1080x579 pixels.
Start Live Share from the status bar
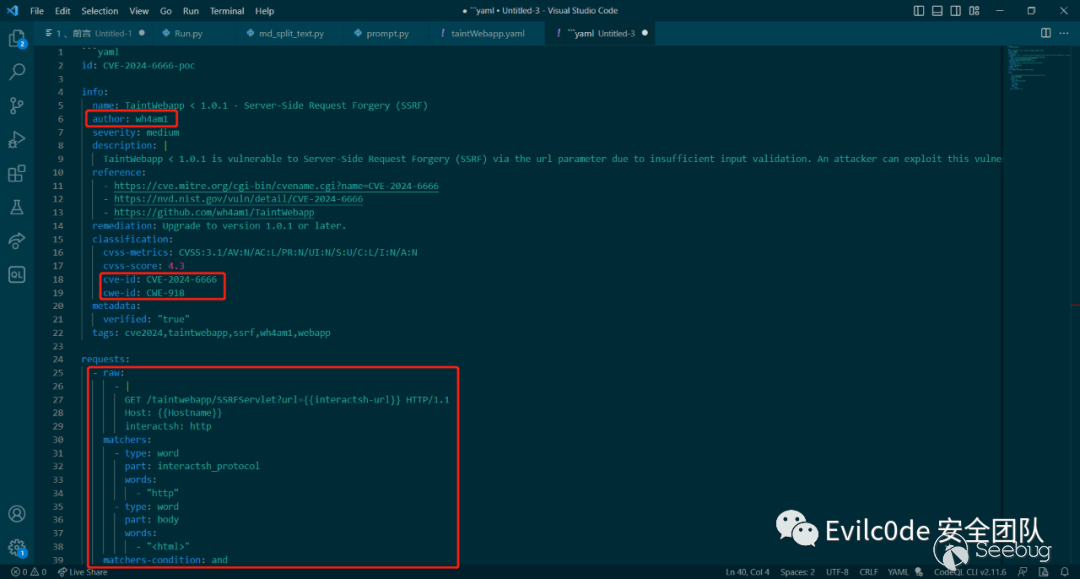83,572
